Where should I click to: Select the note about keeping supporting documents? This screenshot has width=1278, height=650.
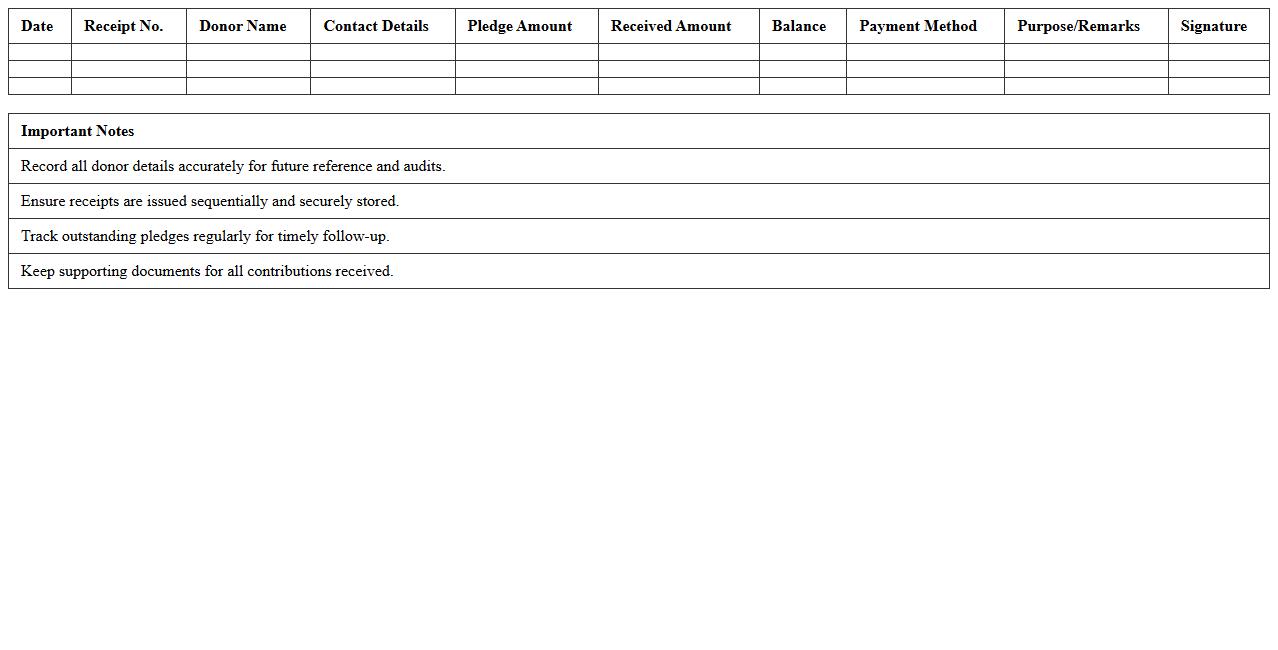tap(207, 271)
